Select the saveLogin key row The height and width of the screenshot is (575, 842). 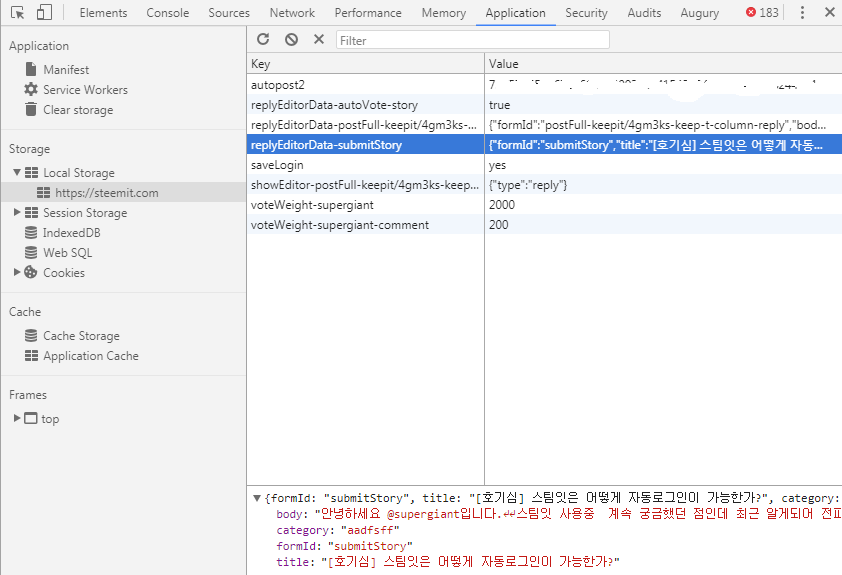(366, 165)
